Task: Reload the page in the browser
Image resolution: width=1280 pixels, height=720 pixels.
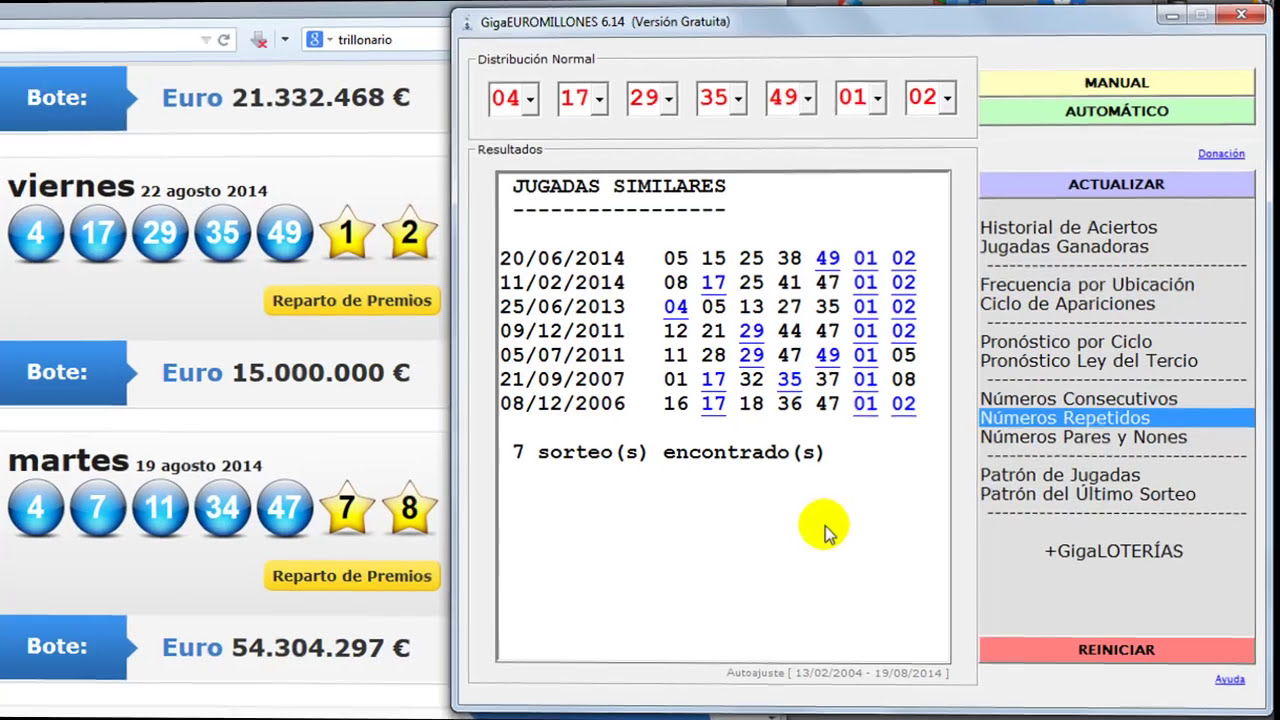Action: coord(224,40)
